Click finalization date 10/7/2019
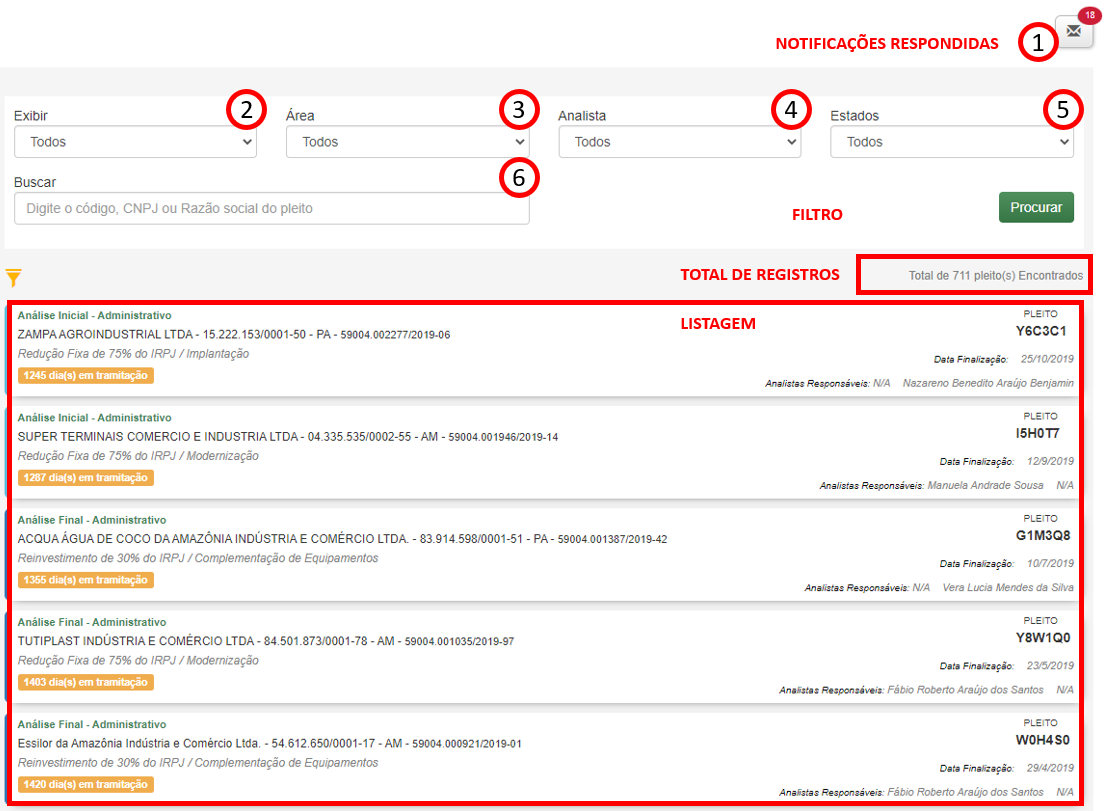The width and height of the screenshot is (1105, 811). 1050,564
